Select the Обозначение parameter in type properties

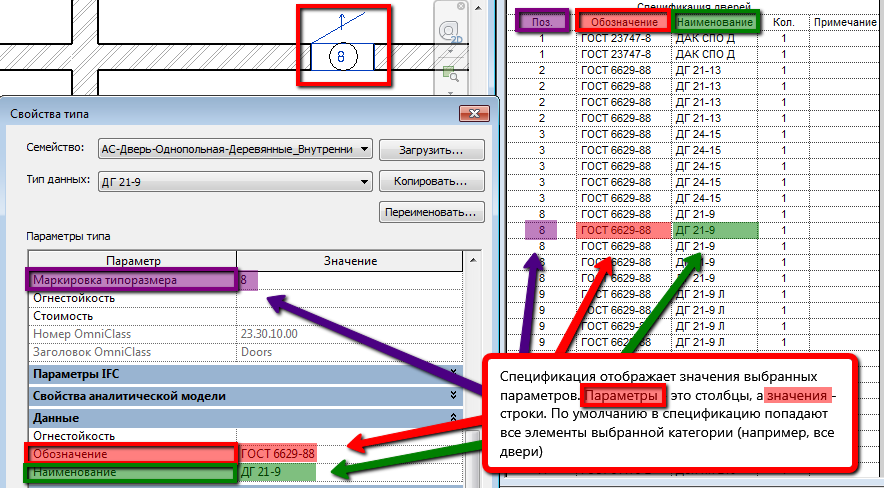(131, 454)
